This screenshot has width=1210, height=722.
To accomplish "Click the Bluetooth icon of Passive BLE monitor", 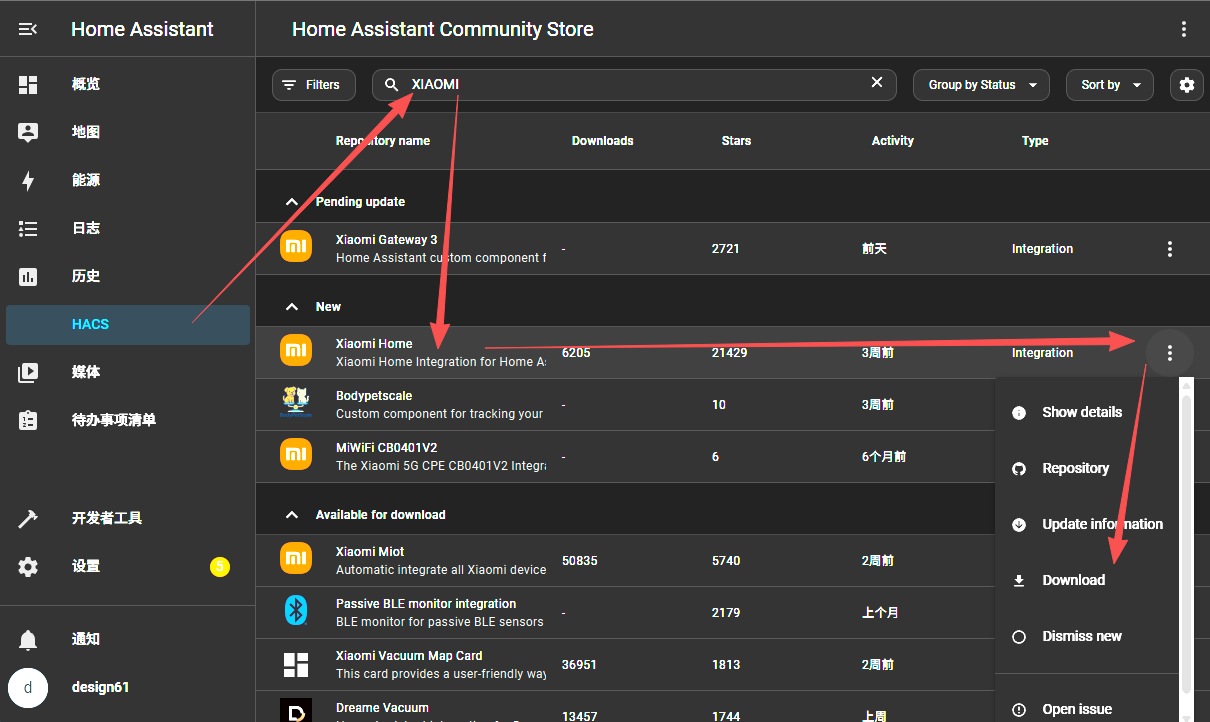I will pyautogui.click(x=296, y=610).
